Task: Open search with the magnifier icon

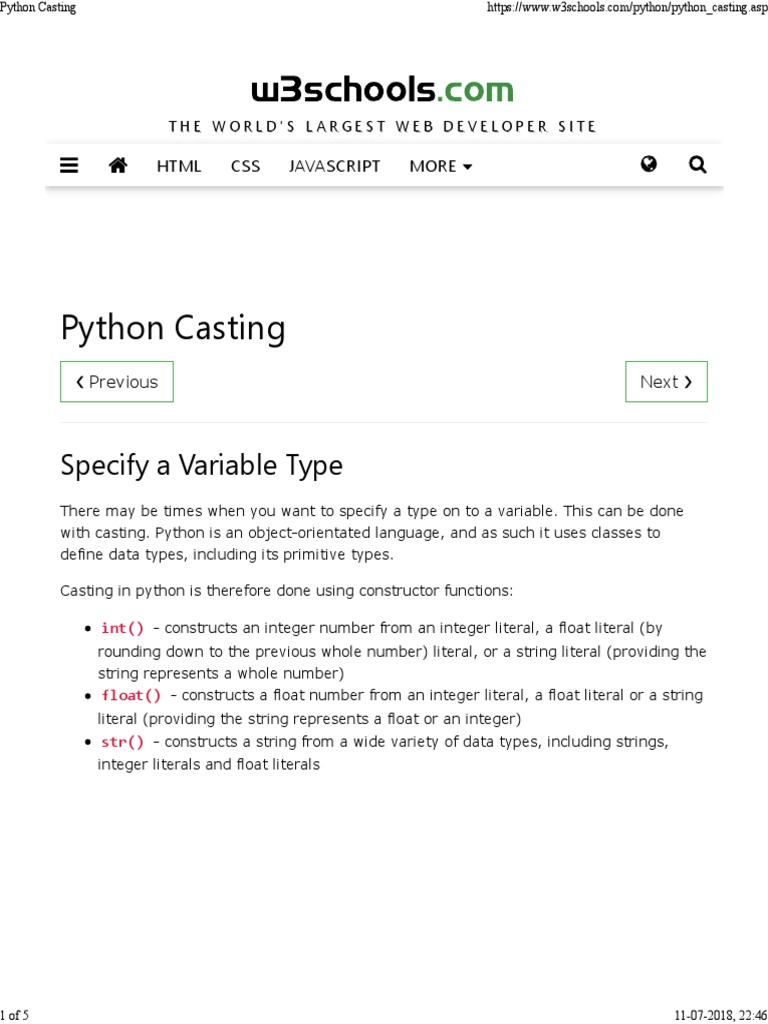Action: 698,165
